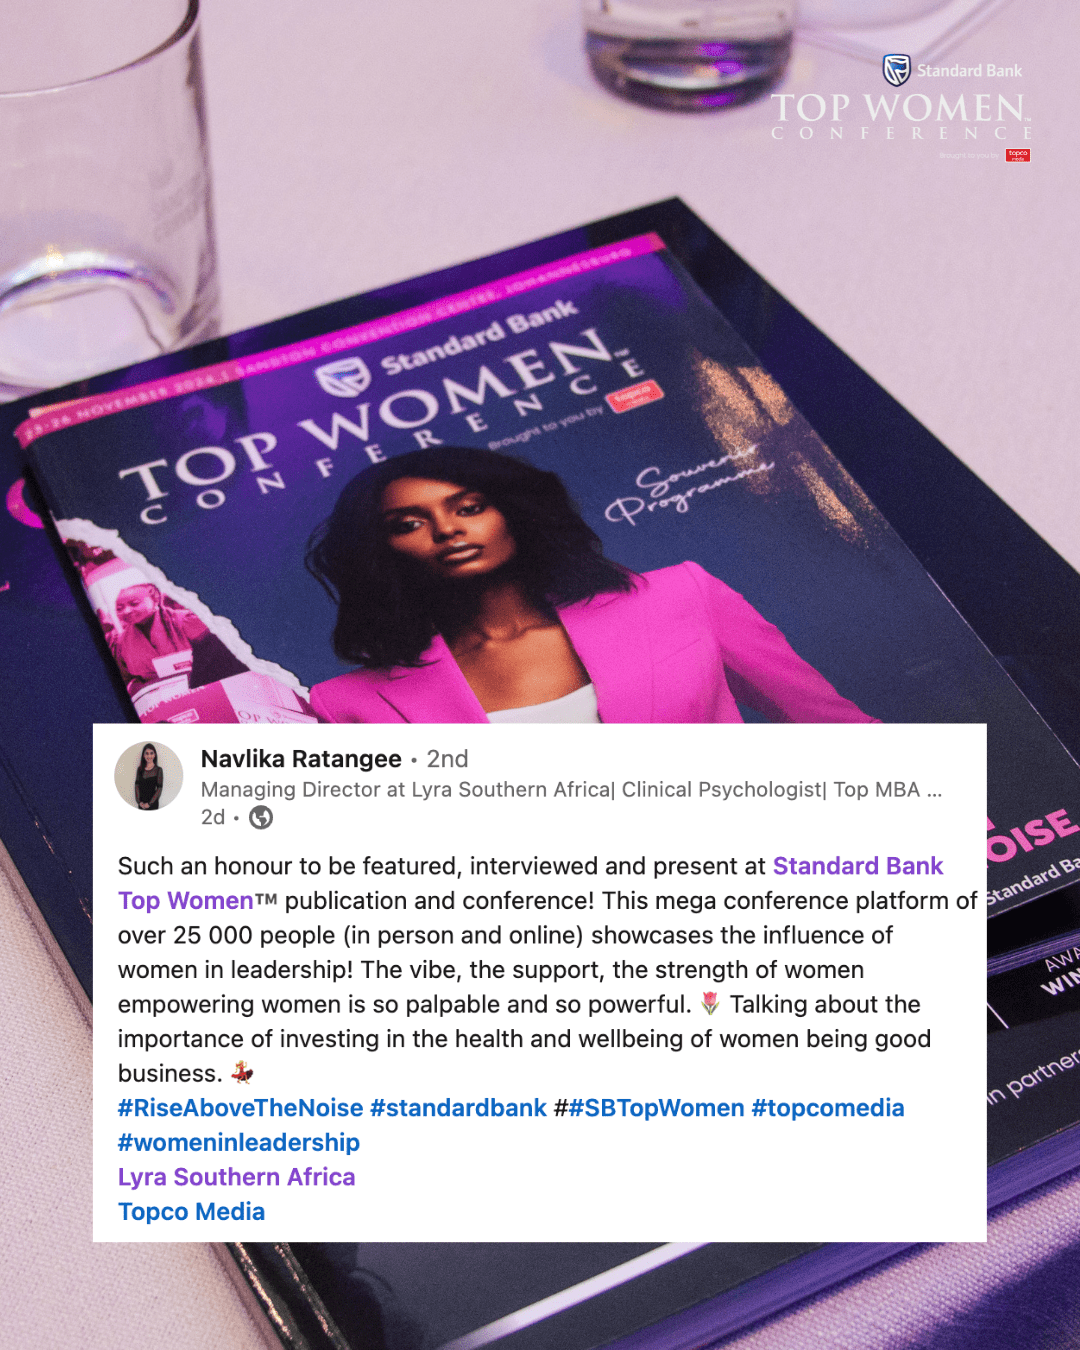Click the Standard Bank shield logo top right
Screen dimensions: 1080x1350
click(896, 71)
